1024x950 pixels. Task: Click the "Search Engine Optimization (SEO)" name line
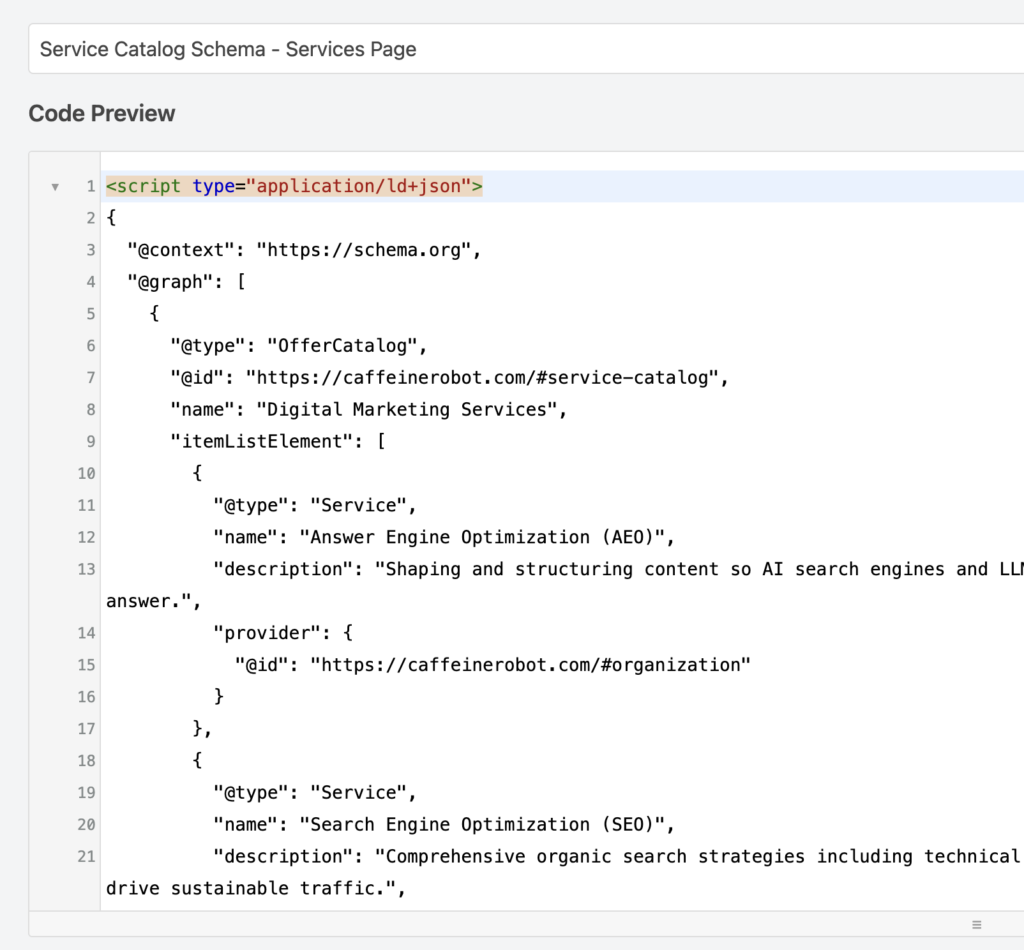point(444,825)
